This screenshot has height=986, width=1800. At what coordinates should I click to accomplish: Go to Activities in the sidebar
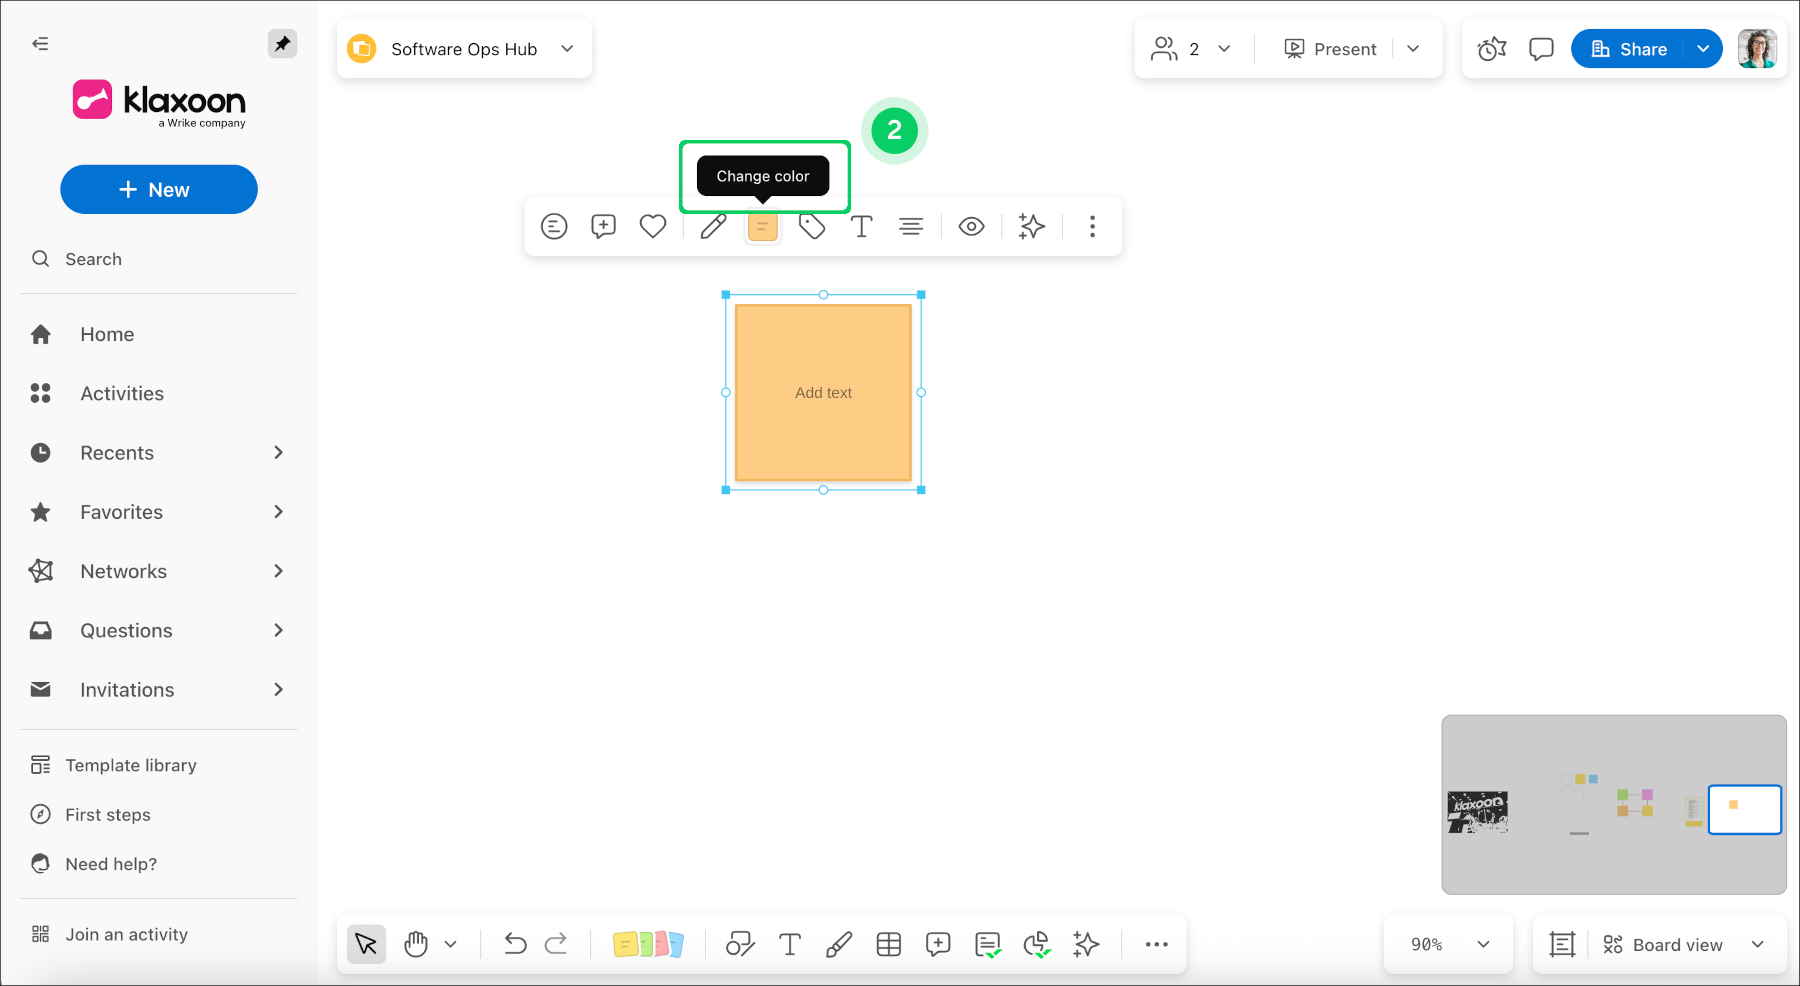[122, 394]
